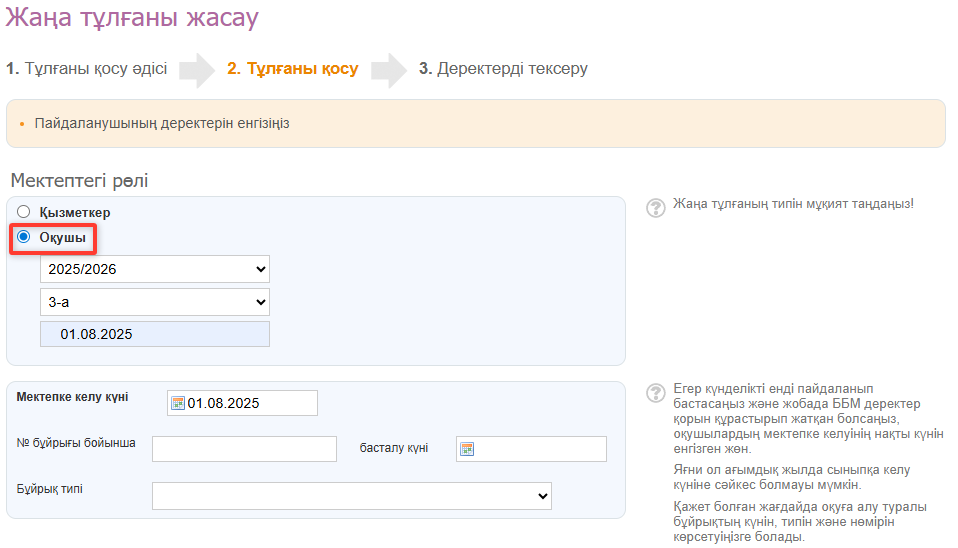
Task: Click the Жаңа тұлғаны жасау page heading
Action: [x=132, y=17]
